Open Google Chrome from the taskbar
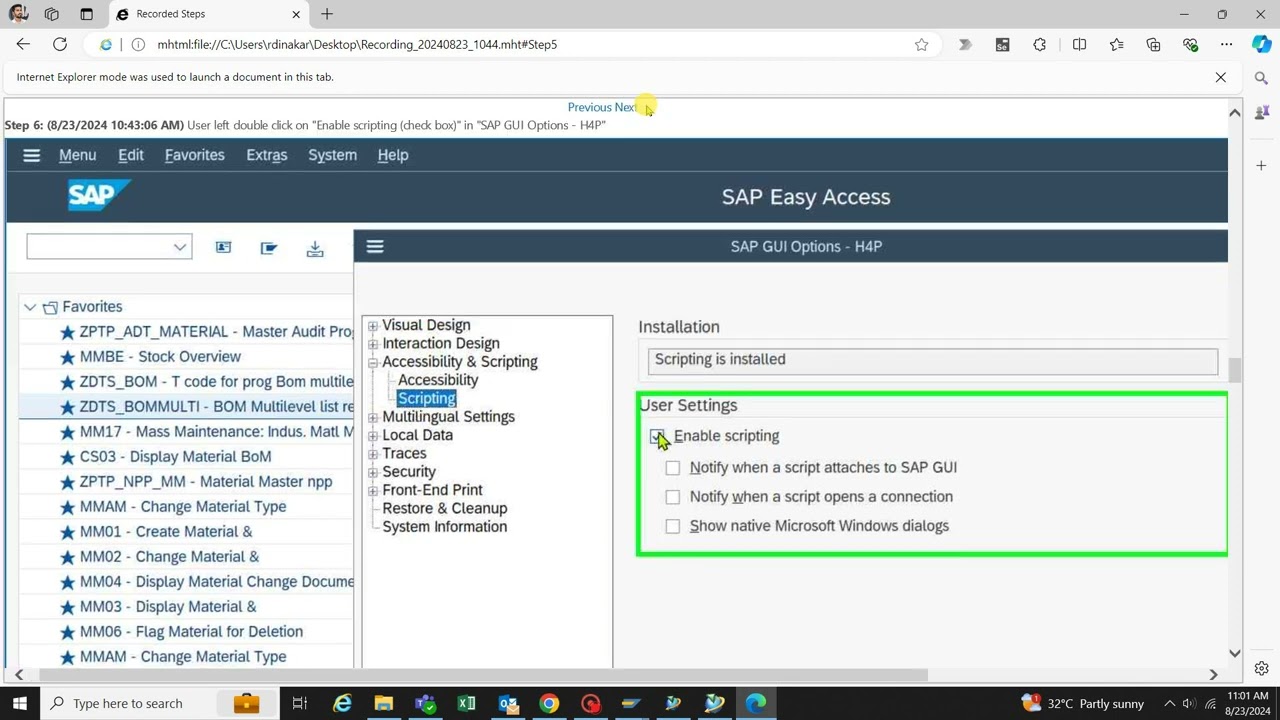This screenshot has height=720, width=1280. tap(549, 703)
